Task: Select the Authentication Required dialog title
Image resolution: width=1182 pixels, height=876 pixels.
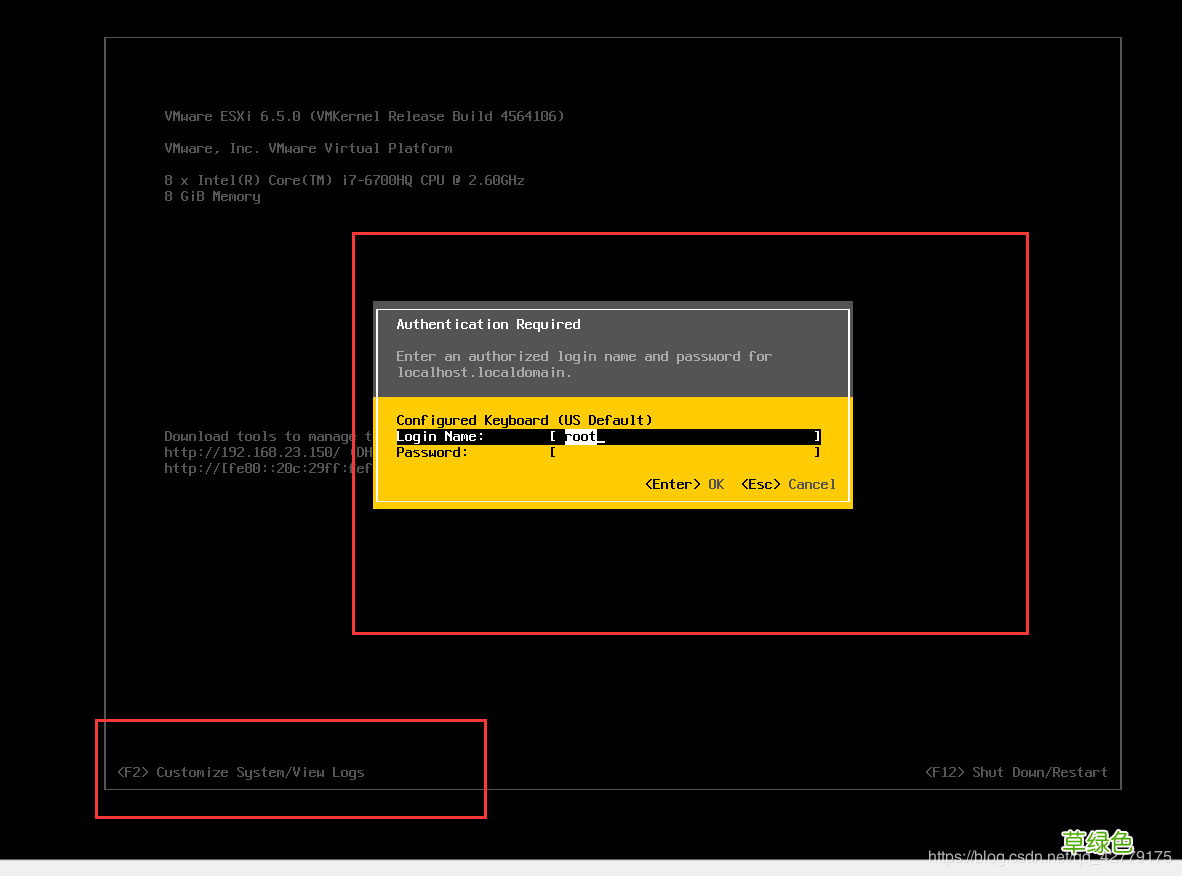Action: tap(488, 324)
